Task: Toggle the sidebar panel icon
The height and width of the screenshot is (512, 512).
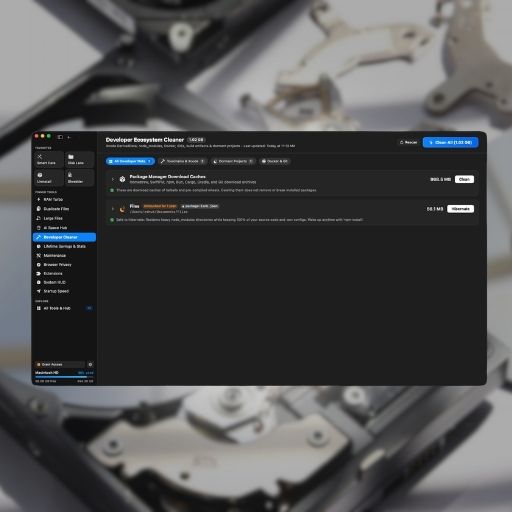Action: 60,137
